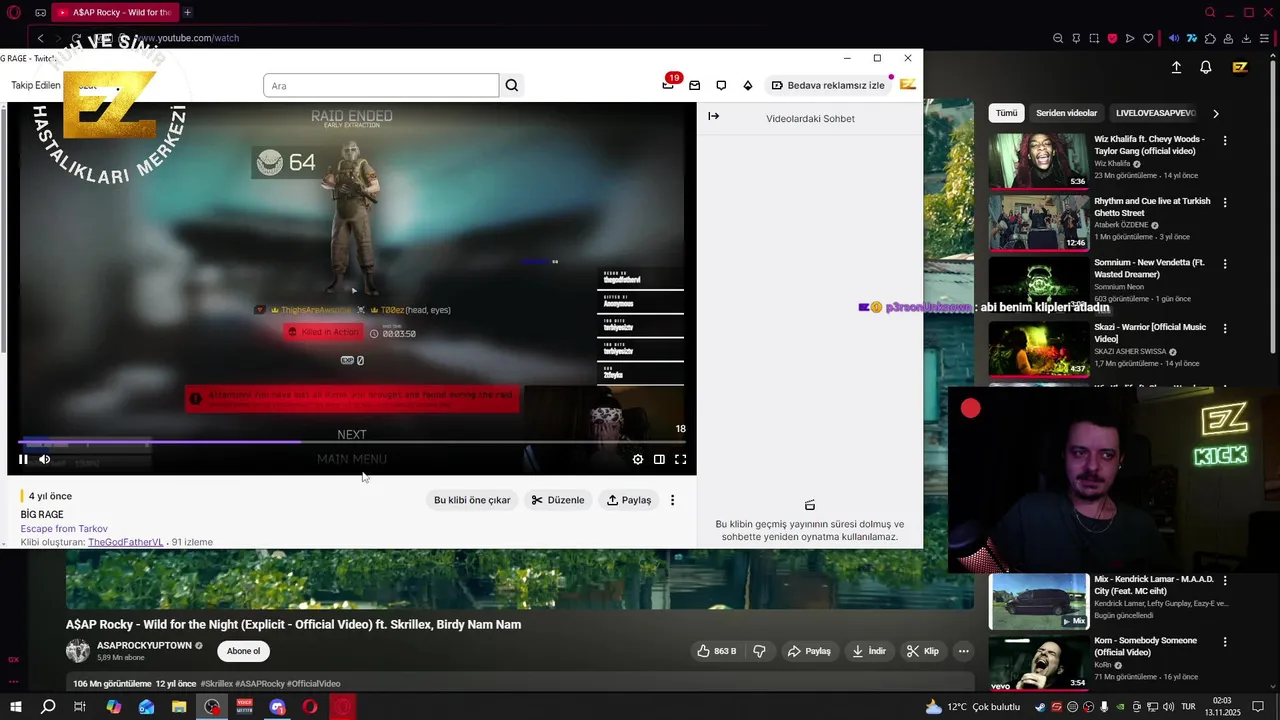Click 'Bu klibi öne çıkar' button

(x=472, y=500)
